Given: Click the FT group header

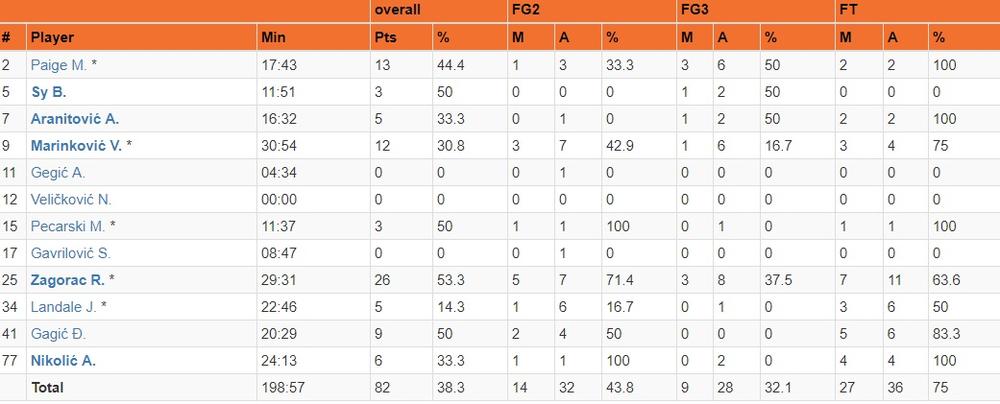Looking at the screenshot, I should pos(848,10).
